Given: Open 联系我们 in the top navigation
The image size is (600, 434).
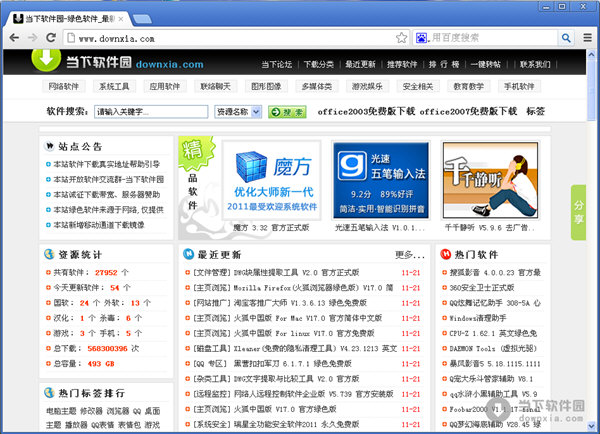Looking at the screenshot, I should point(535,64).
